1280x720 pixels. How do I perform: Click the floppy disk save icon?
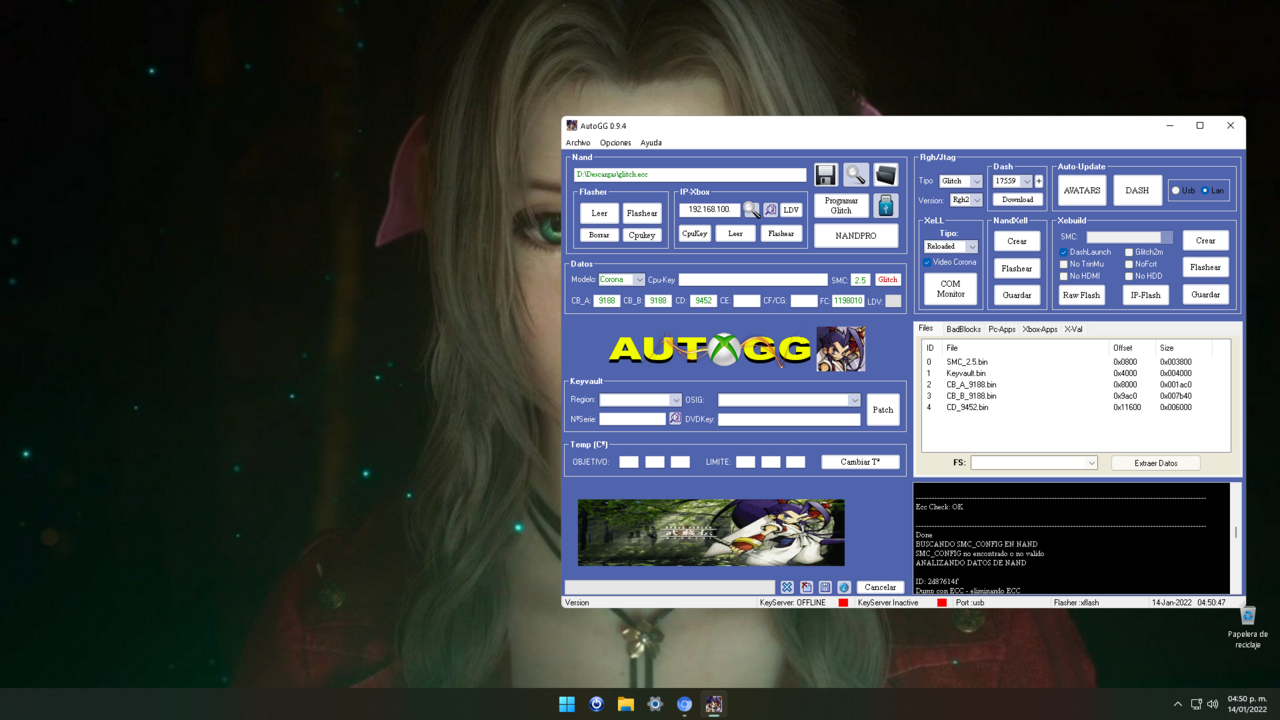click(825, 175)
